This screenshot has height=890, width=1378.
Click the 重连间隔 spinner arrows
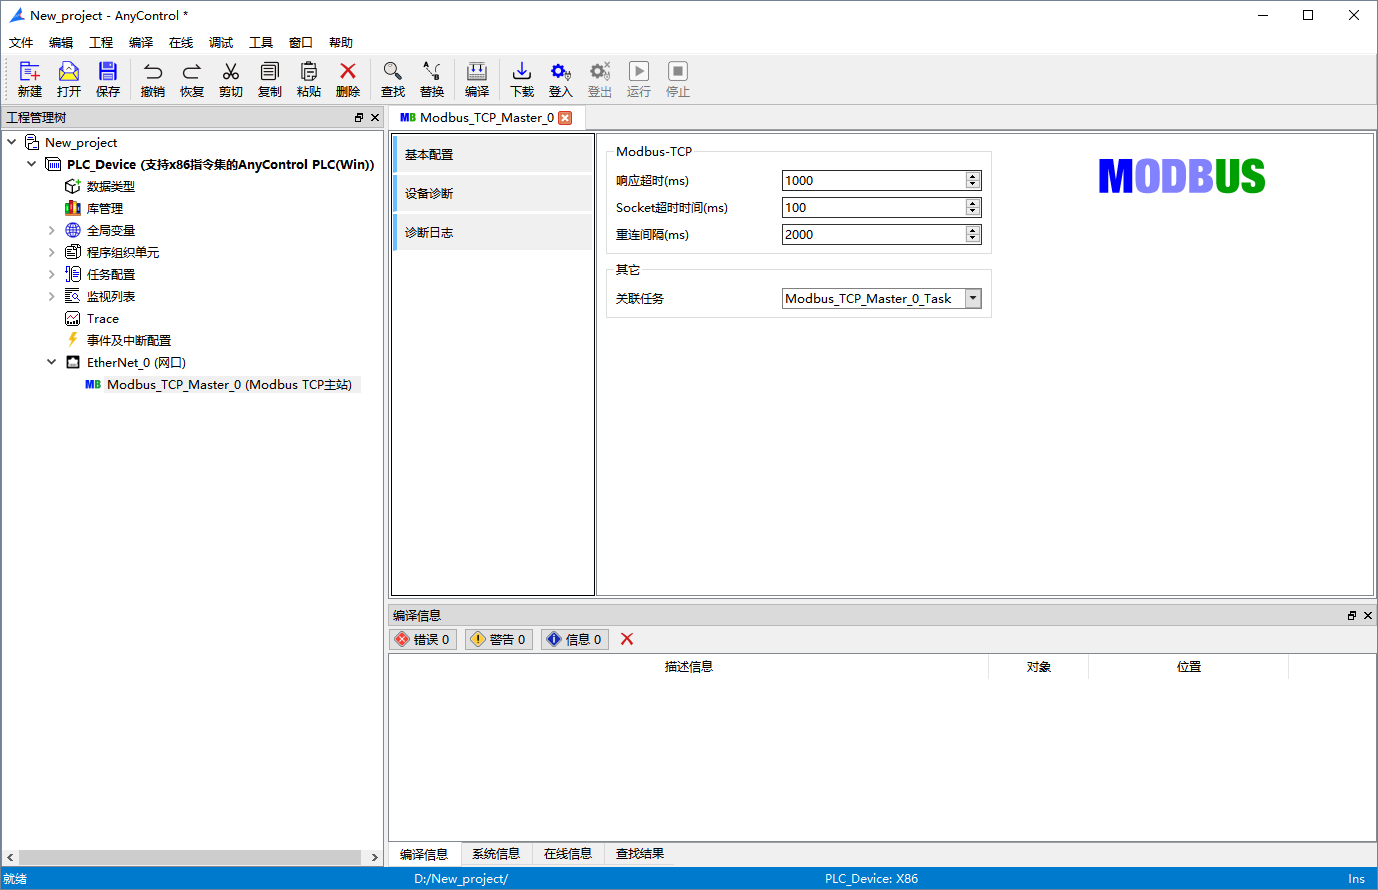click(x=973, y=234)
